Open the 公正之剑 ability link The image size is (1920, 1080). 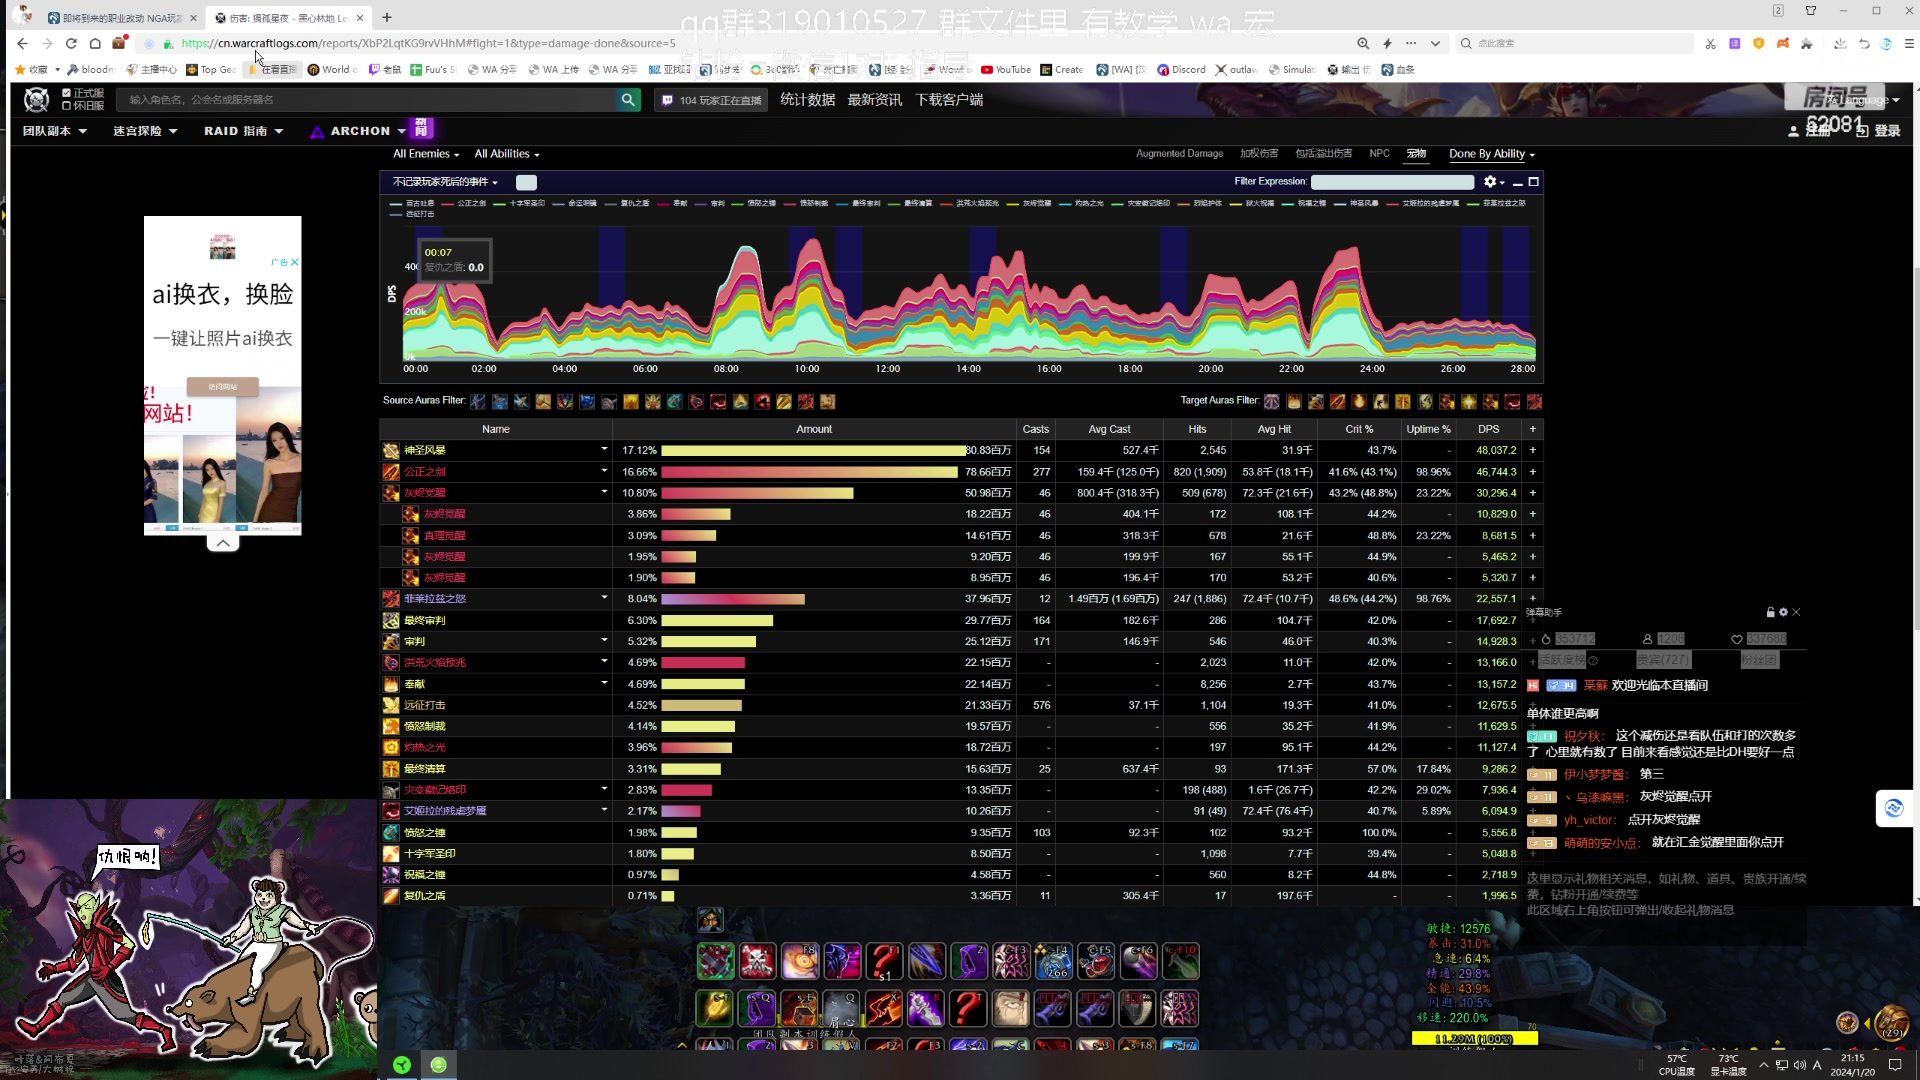[425, 472]
